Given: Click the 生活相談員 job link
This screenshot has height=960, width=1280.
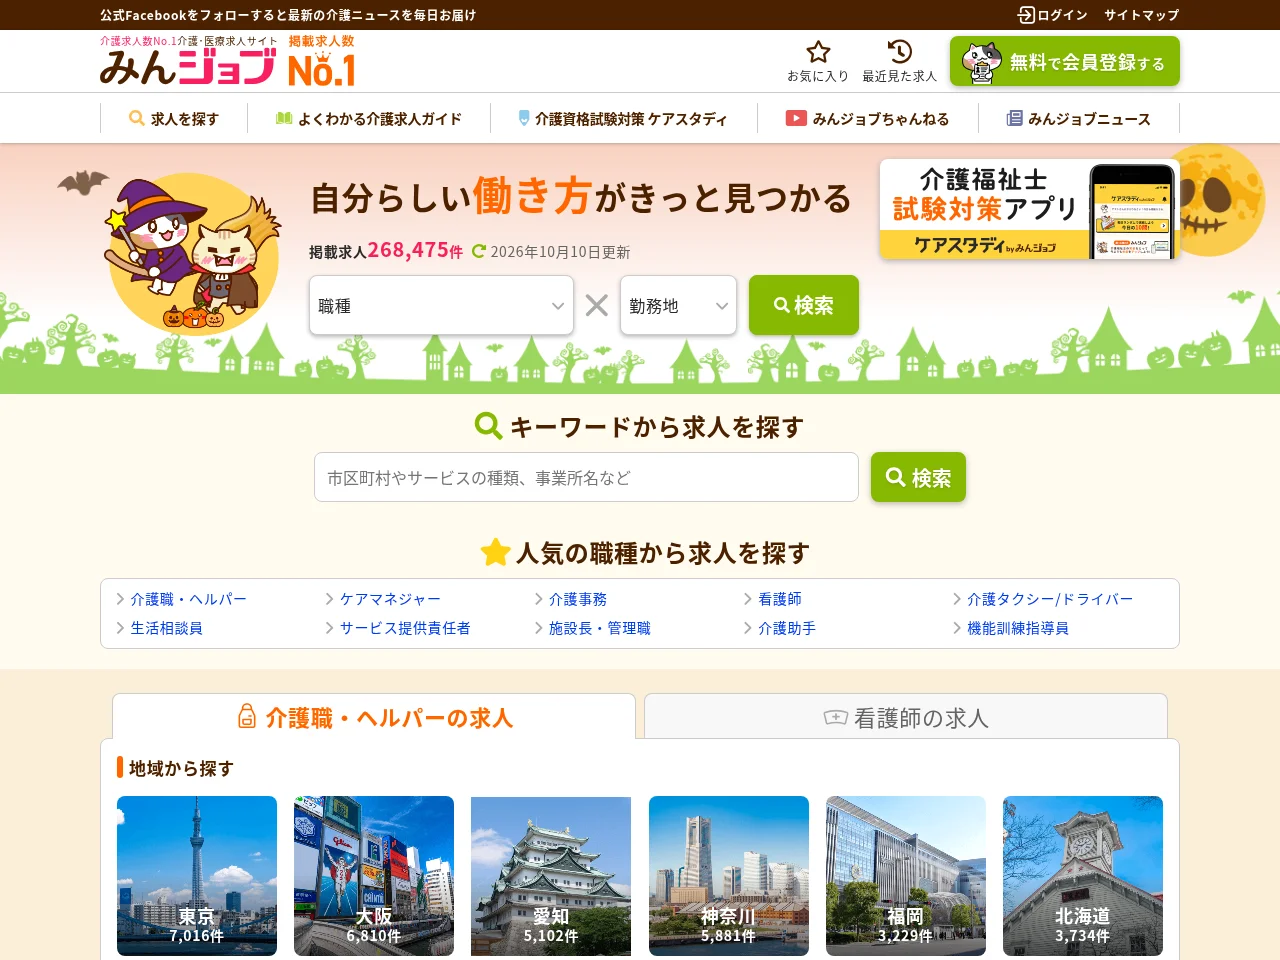Looking at the screenshot, I should (x=166, y=628).
